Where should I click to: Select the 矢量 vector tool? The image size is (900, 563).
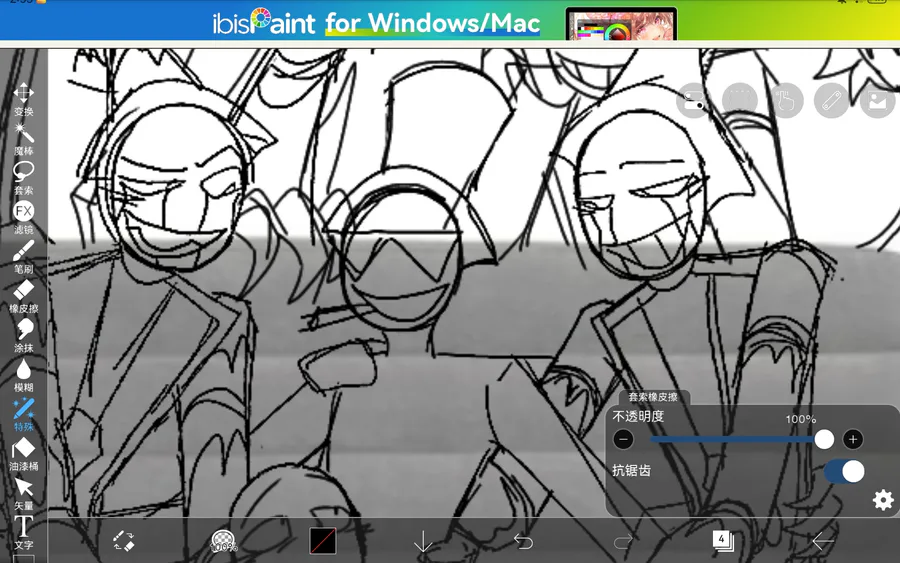pos(24,494)
